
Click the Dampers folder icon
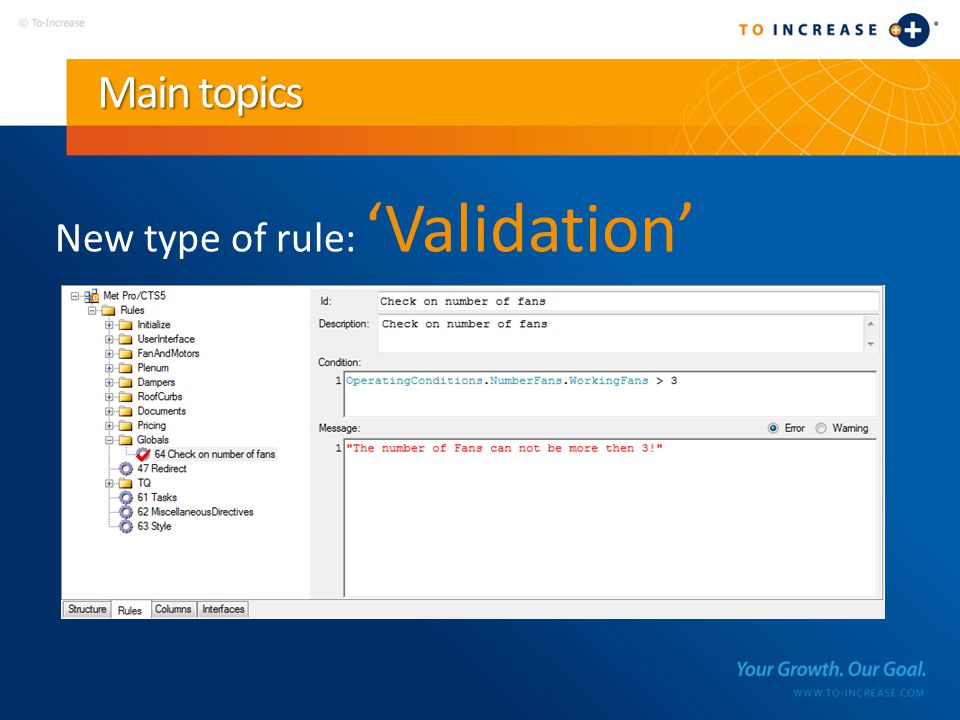click(x=126, y=383)
